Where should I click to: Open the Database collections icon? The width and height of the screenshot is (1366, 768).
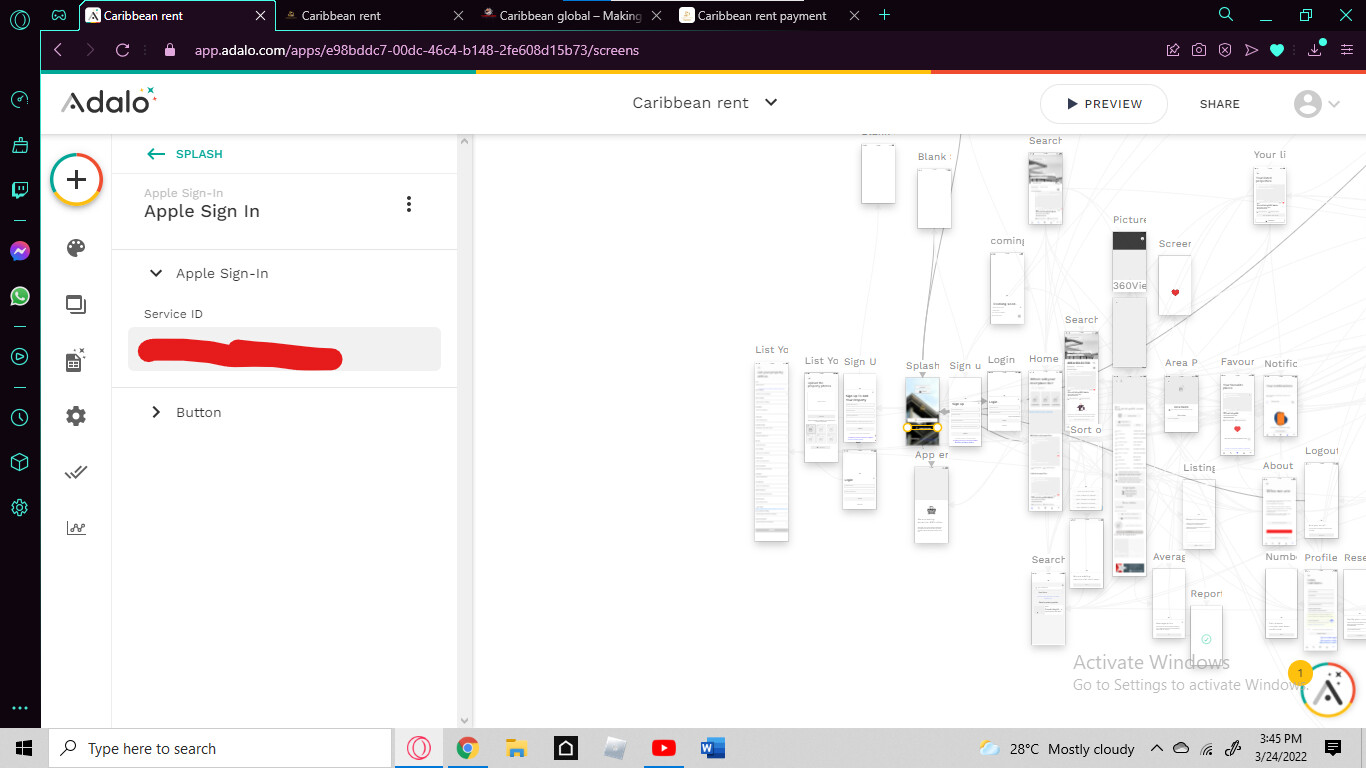pos(76,360)
